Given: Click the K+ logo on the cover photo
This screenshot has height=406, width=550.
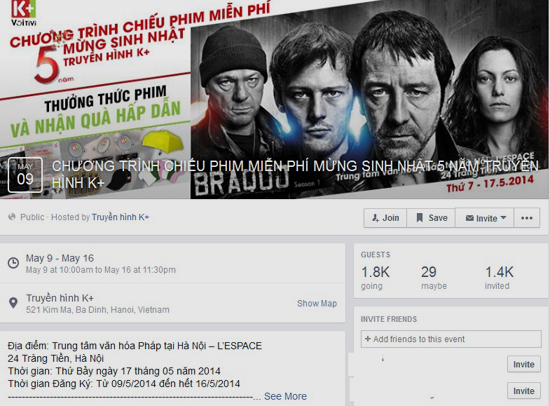Looking at the screenshot, I should (23, 13).
